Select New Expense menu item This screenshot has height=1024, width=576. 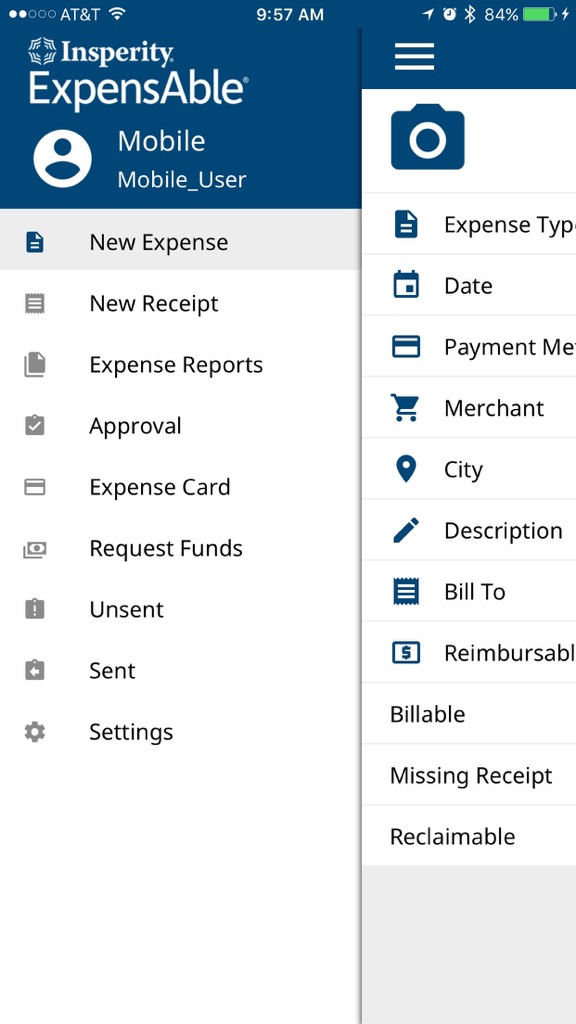click(x=180, y=242)
